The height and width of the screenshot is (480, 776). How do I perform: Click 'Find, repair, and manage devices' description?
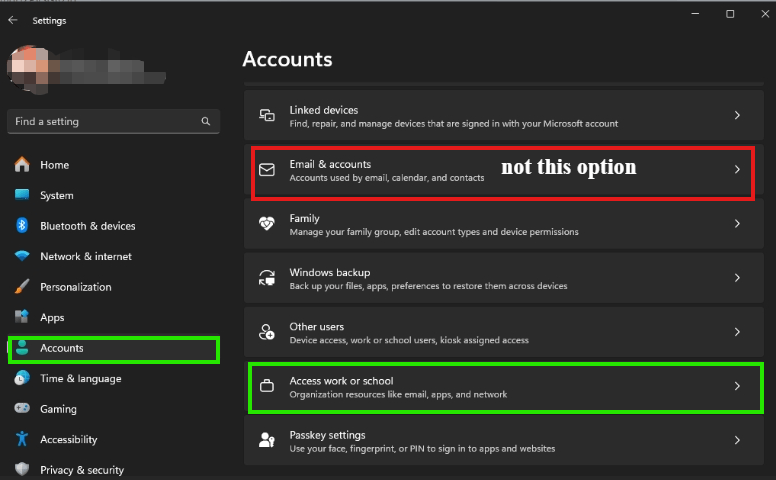point(453,124)
